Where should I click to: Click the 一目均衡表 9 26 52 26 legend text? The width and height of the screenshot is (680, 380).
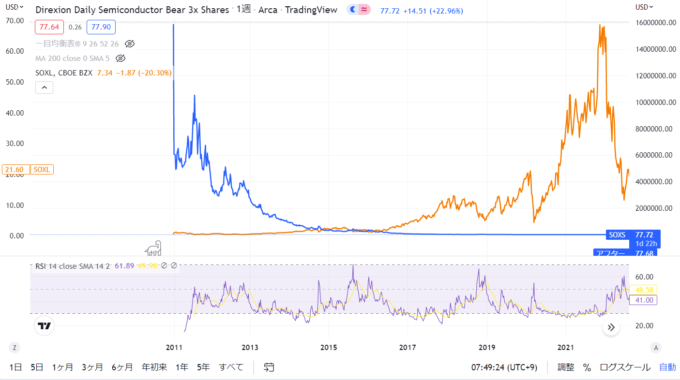(x=77, y=44)
